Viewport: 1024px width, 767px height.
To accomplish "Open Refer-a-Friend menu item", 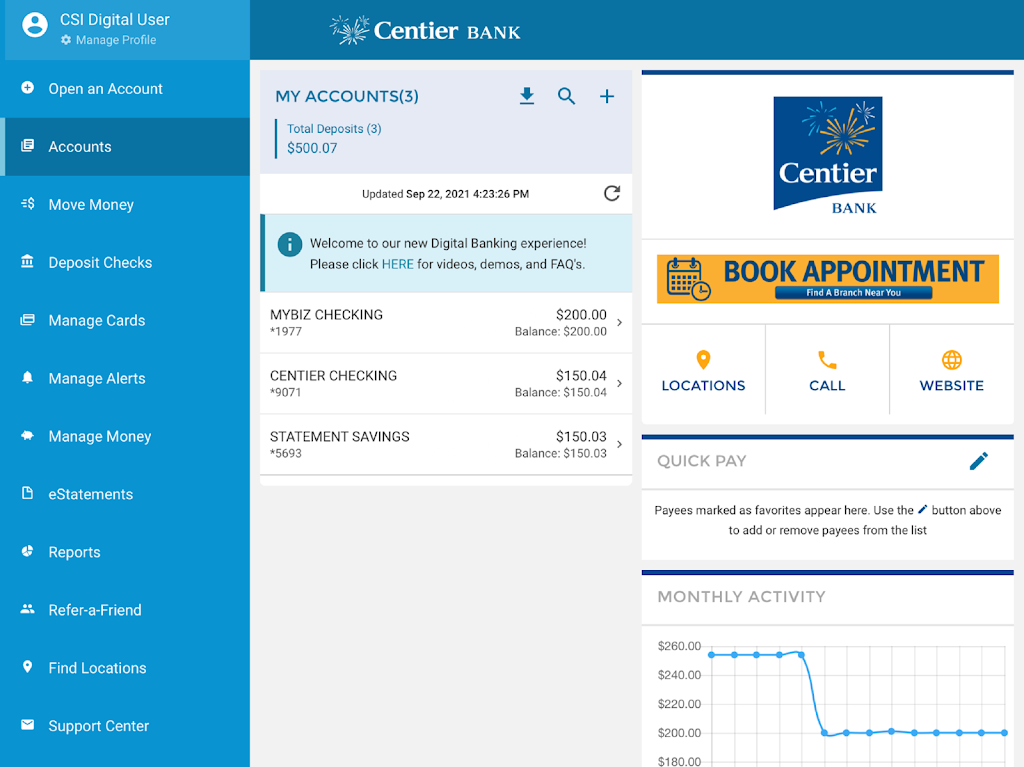I will point(125,610).
